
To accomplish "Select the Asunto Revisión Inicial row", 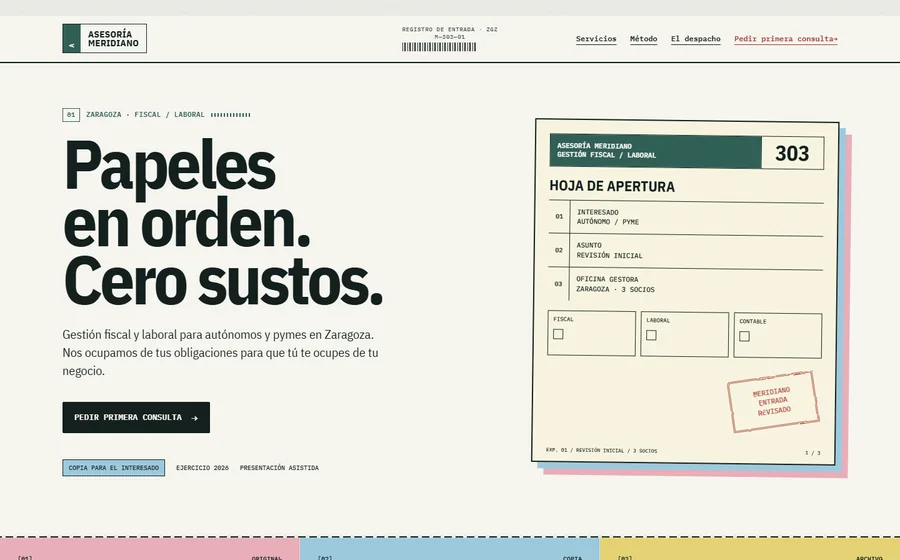I will coord(686,251).
